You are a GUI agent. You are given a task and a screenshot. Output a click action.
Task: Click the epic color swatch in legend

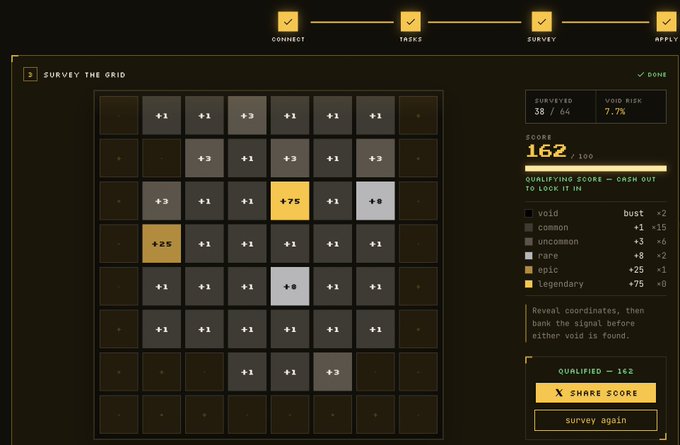[x=529, y=270]
